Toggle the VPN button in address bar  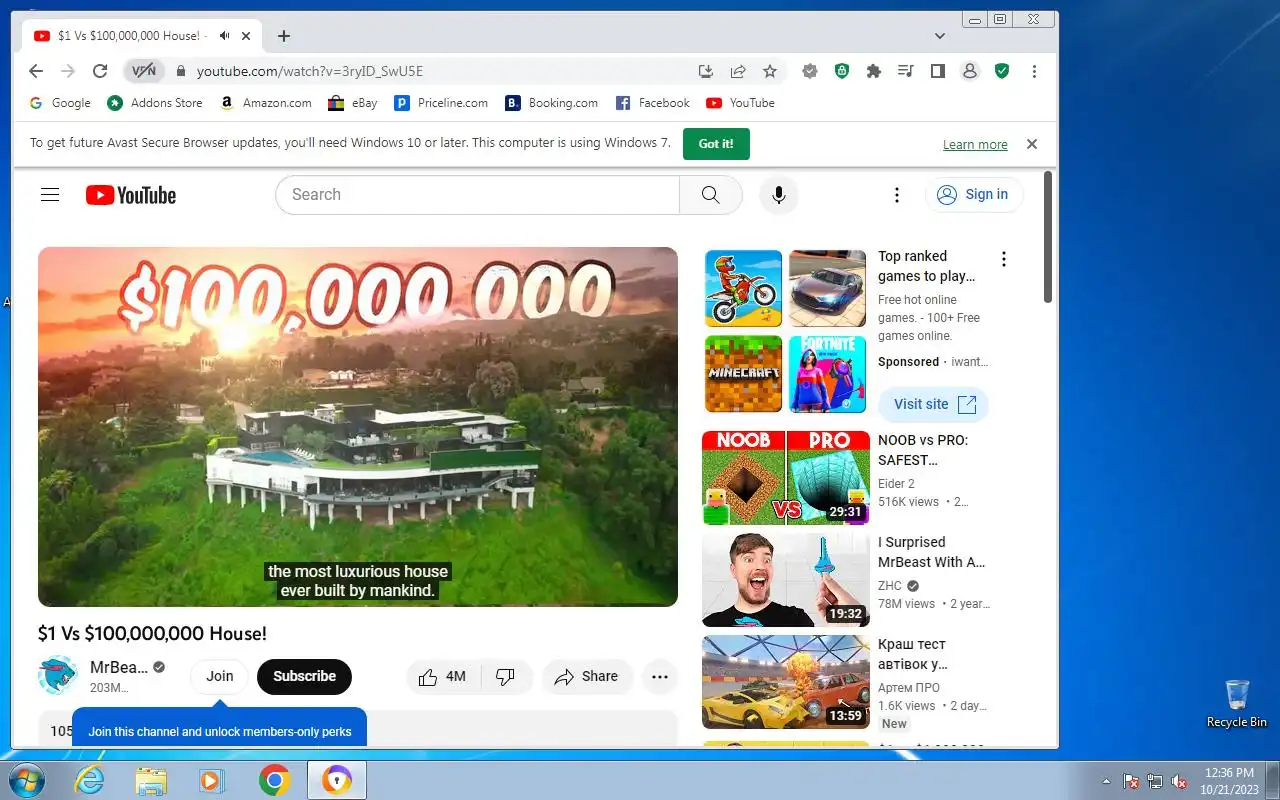coord(144,71)
